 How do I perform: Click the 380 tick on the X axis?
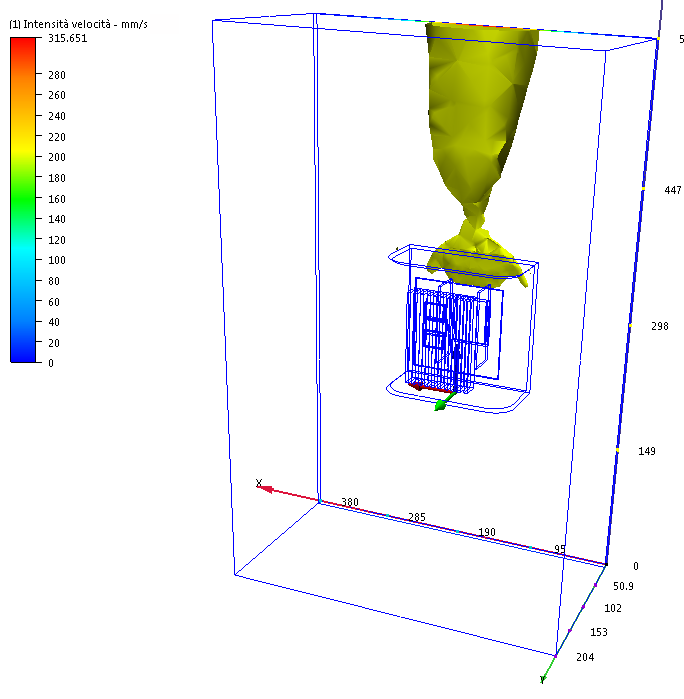point(350,502)
